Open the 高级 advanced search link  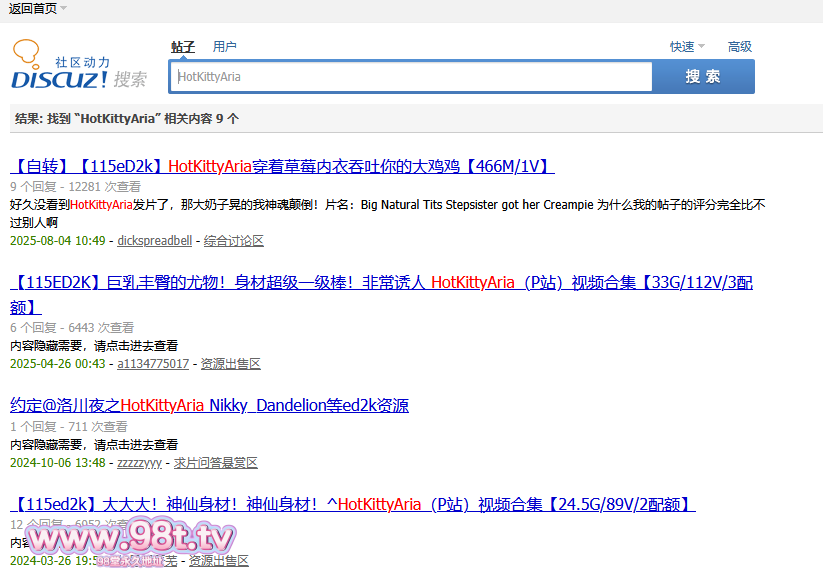pyautogui.click(x=740, y=47)
